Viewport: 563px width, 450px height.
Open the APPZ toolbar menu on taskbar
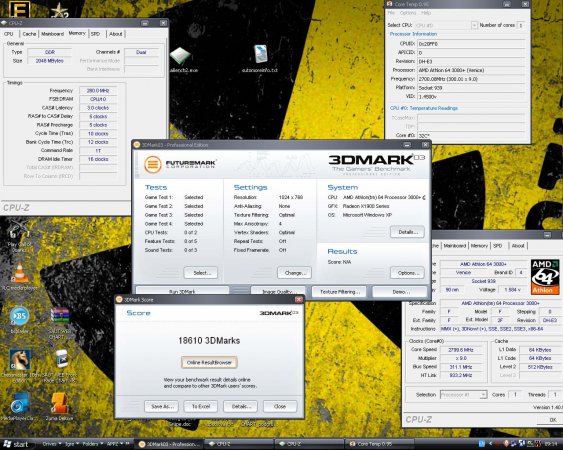tap(115, 444)
